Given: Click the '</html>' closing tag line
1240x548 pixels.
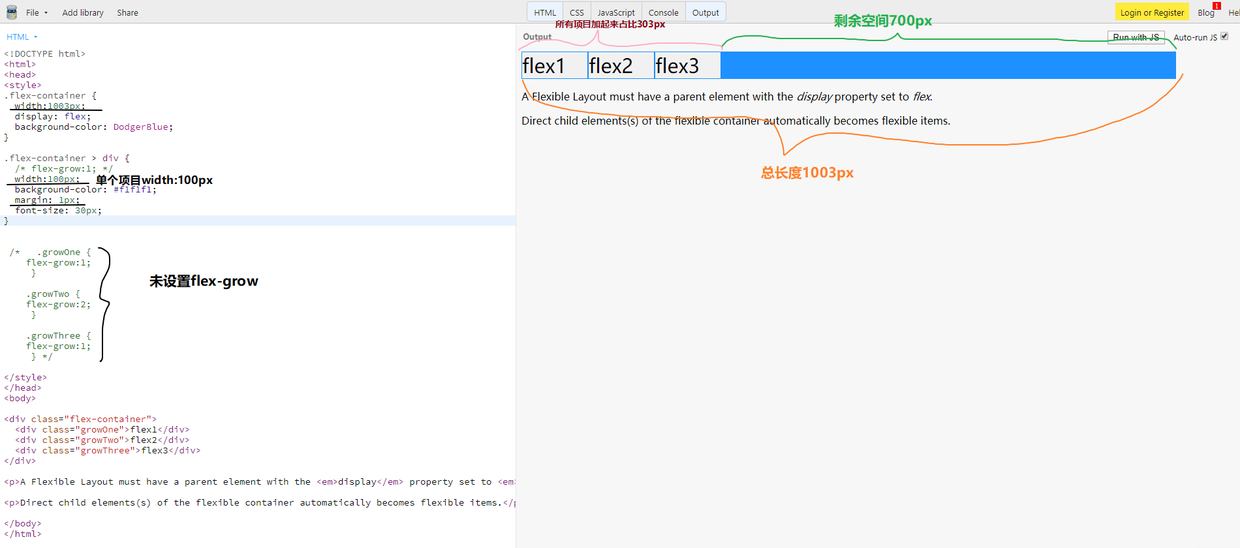Looking at the screenshot, I should pos(23,534).
